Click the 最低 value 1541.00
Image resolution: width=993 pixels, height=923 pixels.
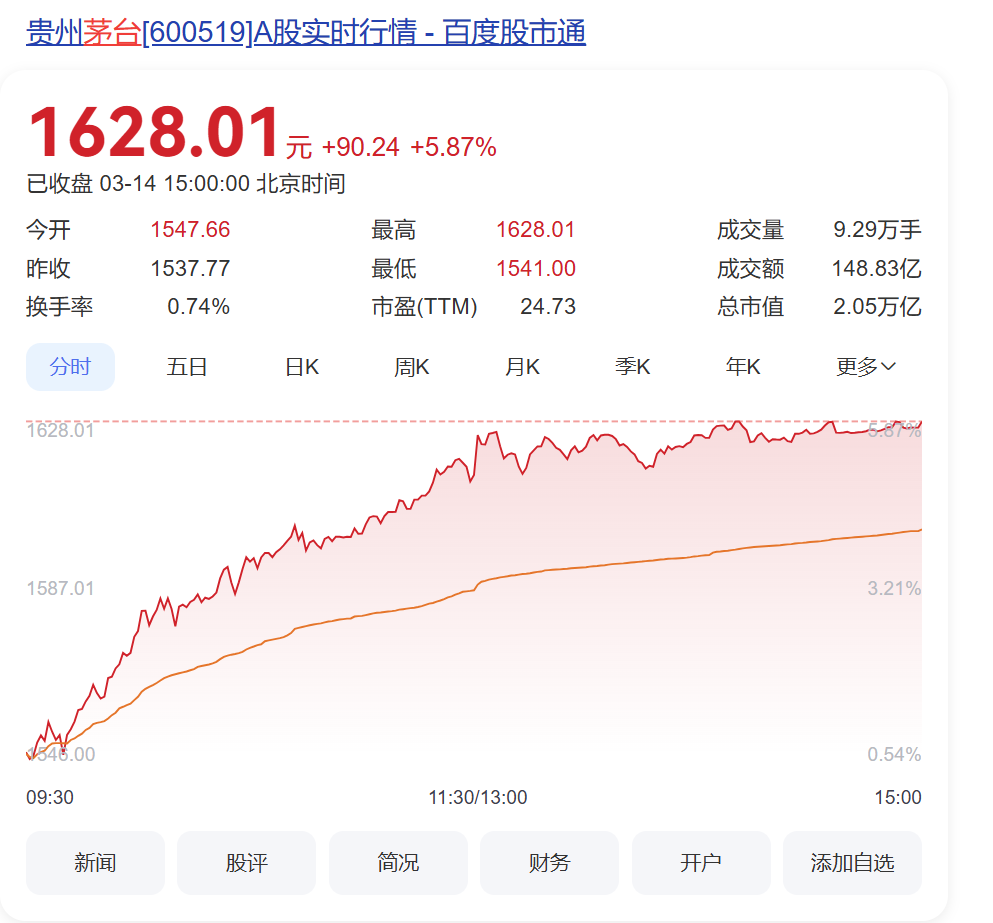[x=536, y=268]
